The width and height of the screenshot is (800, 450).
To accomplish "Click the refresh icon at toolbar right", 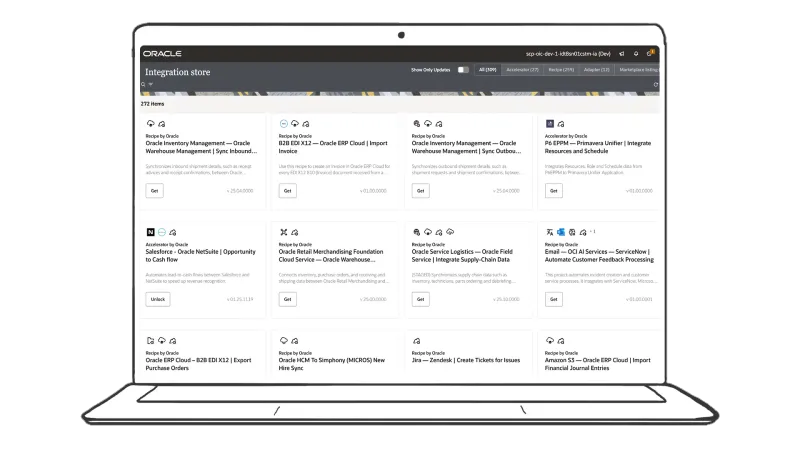I will tap(656, 85).
